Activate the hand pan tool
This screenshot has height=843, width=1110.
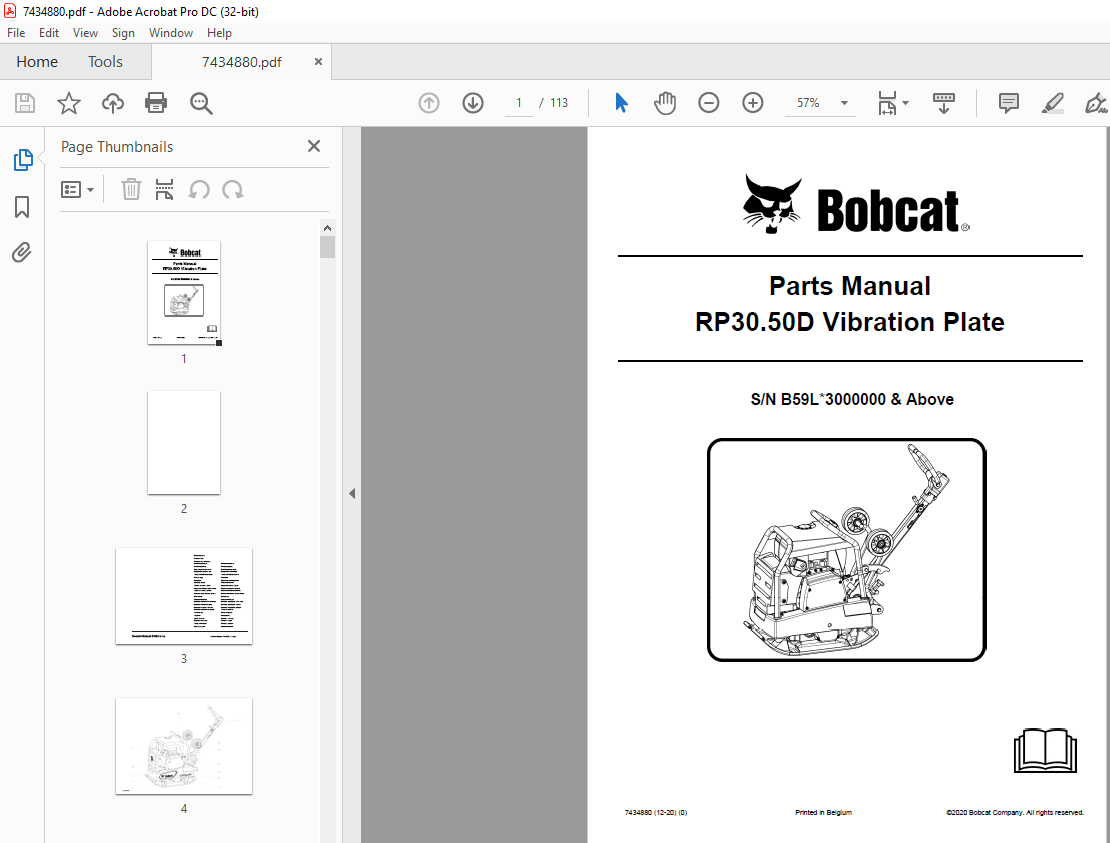pos(665,103)
